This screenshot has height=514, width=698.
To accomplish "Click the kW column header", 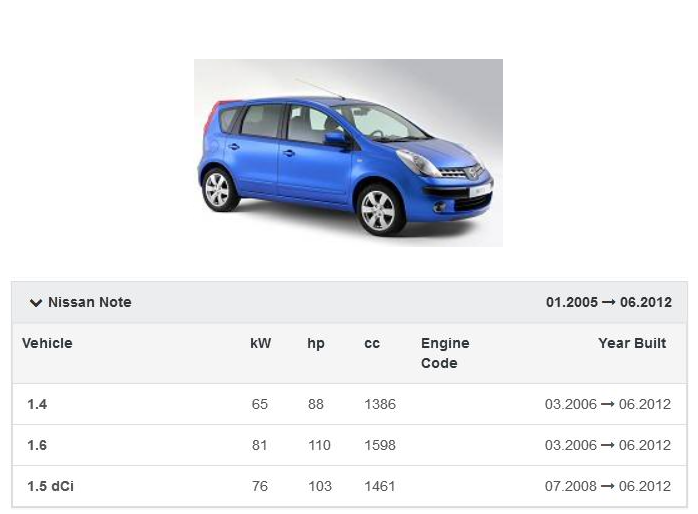I will (x=260, y=343).
